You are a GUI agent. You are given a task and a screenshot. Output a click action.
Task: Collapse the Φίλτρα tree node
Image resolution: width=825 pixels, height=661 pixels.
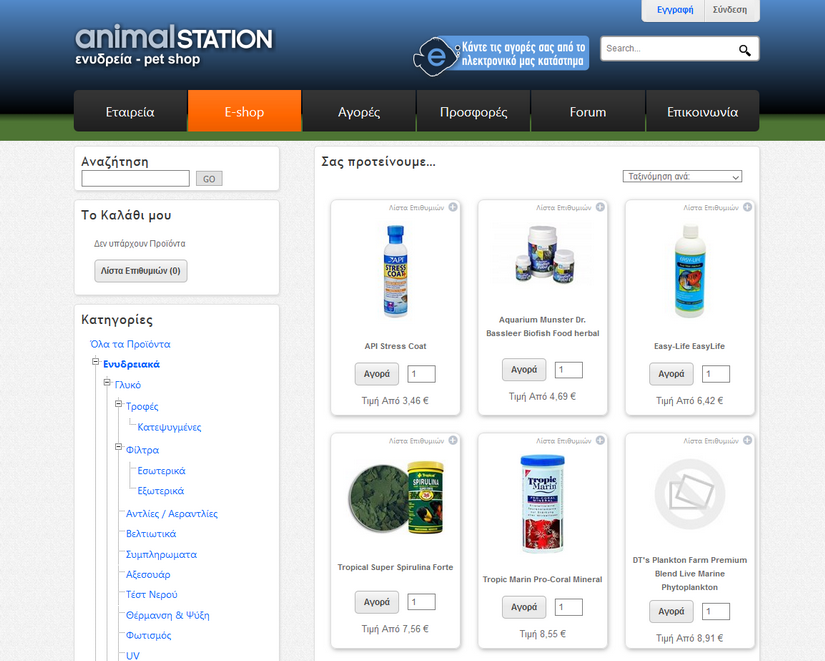pyautogui.click(x=118, y=448)
